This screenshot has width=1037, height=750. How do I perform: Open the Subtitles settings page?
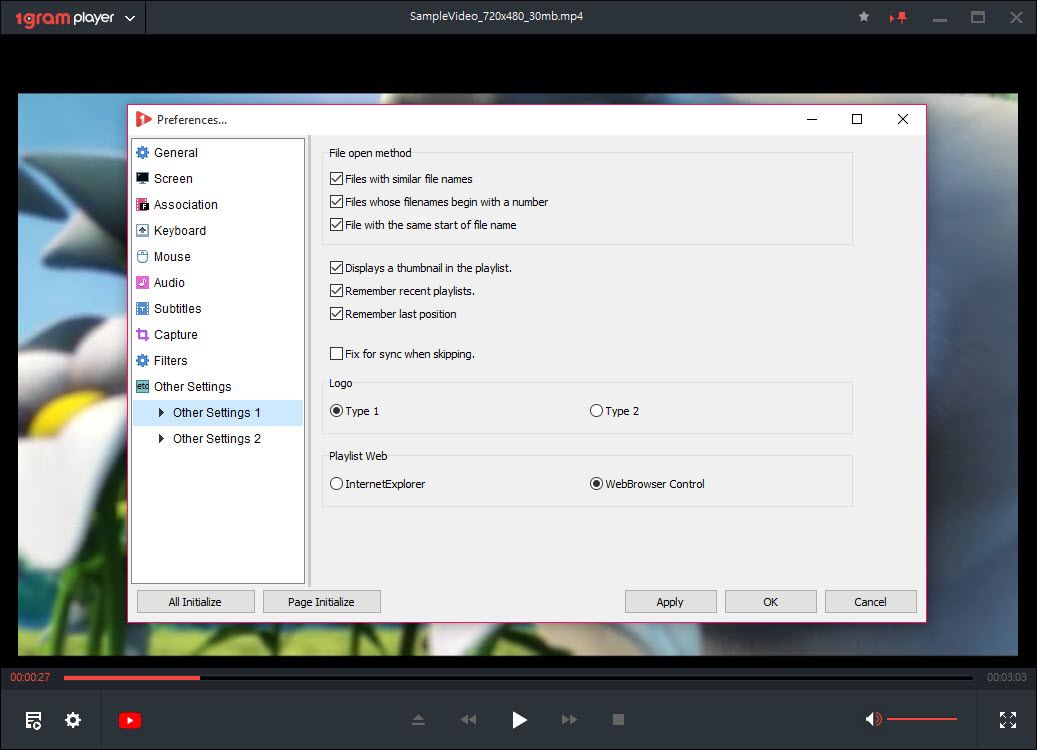pyautogui.click(x=177, y=309)
